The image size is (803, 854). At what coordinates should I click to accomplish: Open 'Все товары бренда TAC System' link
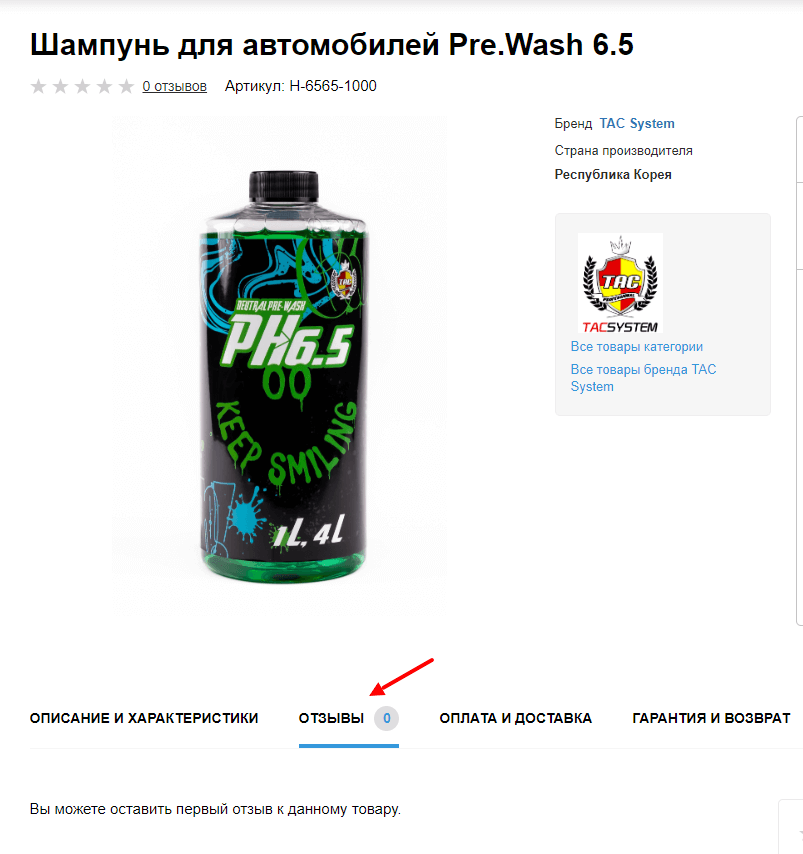click(x=643, y=377)
